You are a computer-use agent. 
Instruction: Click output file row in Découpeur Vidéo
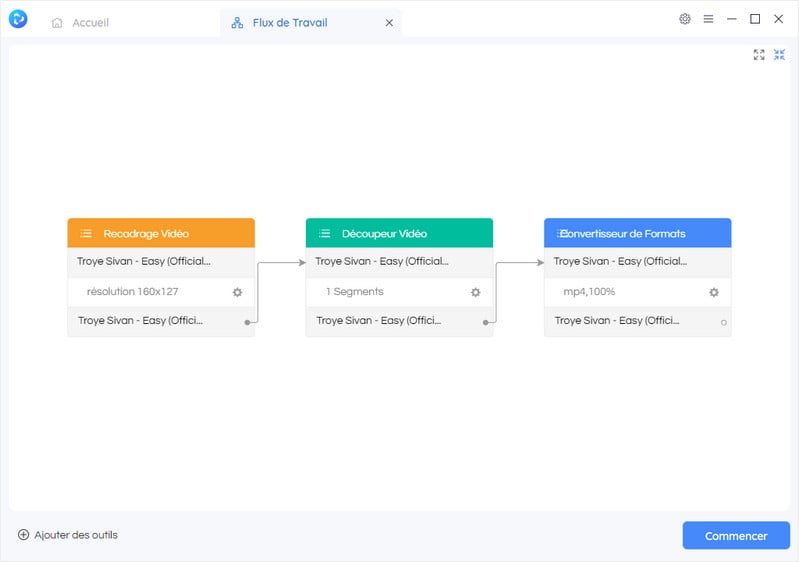pos(400,321)
